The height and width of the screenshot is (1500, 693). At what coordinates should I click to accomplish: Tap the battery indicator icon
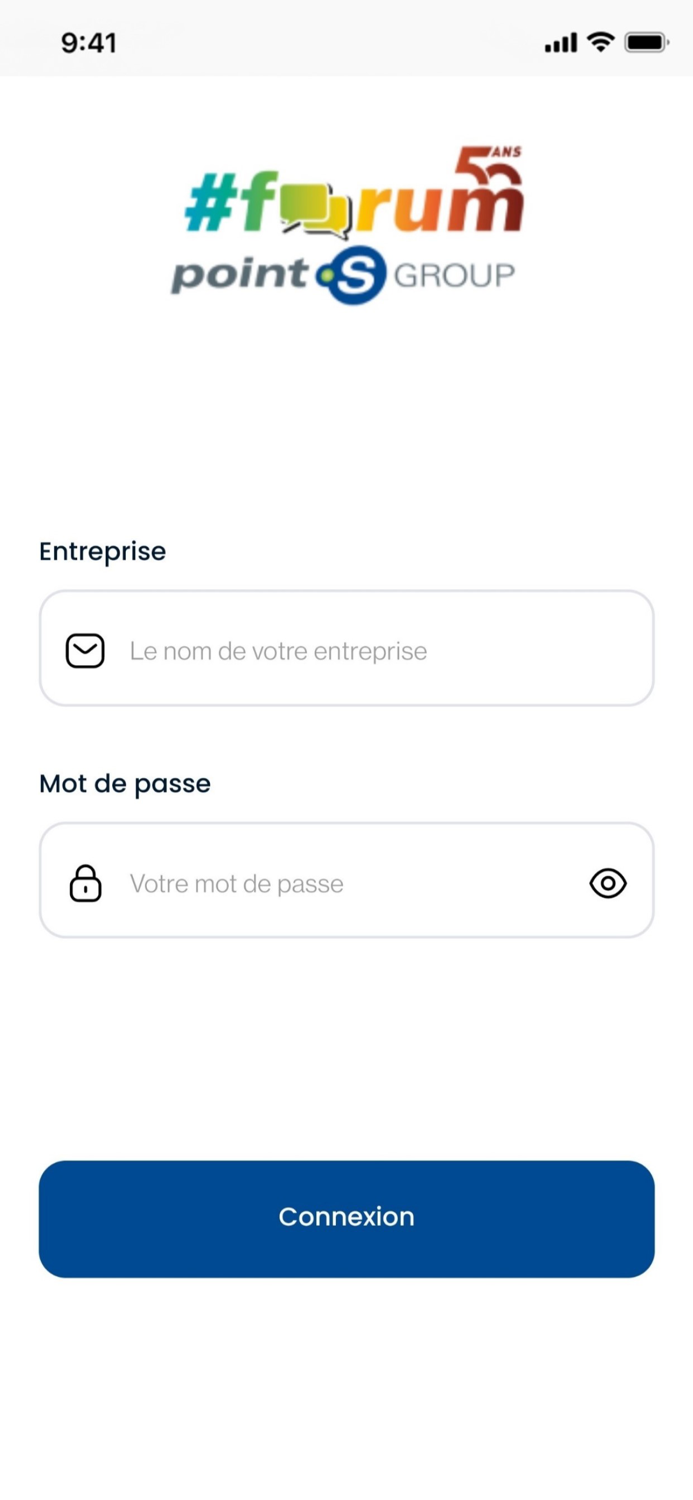click(646, 42)
